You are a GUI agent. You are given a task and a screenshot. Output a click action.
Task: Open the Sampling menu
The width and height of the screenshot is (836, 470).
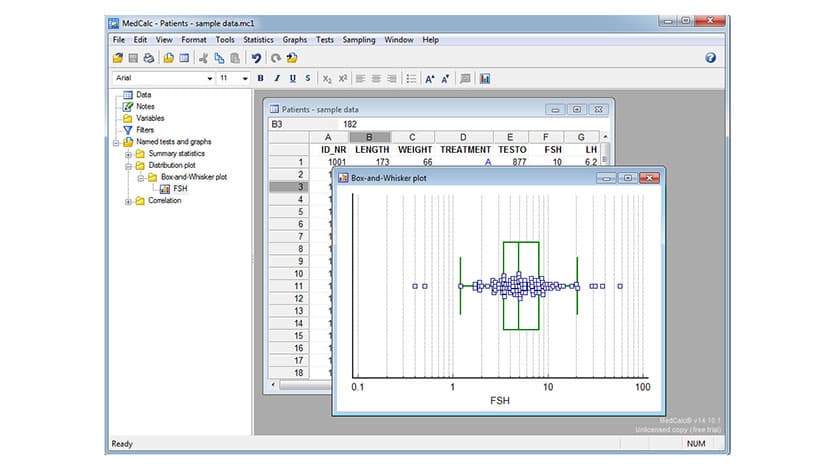click(358, 40)
